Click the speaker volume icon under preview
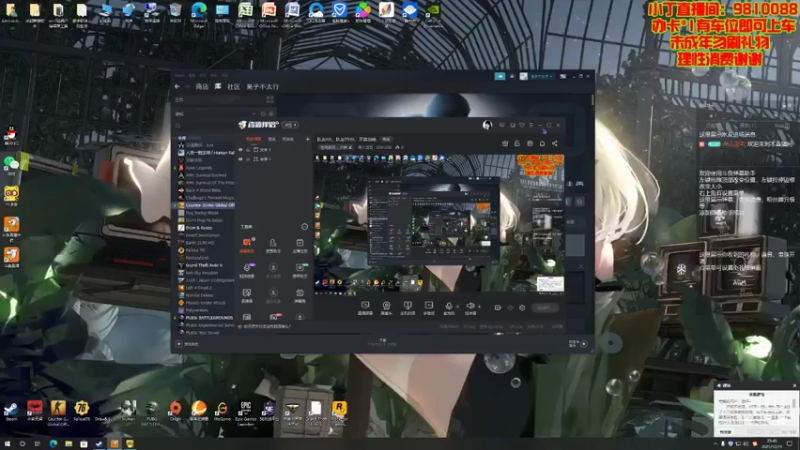Viewport: 800px width, 450px height. pyautogui.click(x=470, y=307)
